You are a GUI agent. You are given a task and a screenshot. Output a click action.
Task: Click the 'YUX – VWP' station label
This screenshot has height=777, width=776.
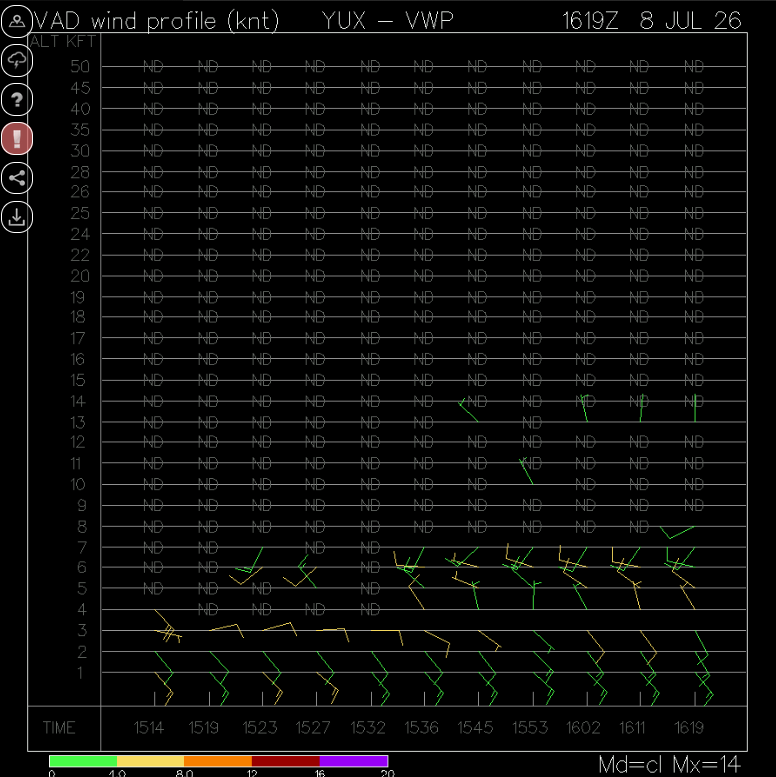click(x=388, y=21)
